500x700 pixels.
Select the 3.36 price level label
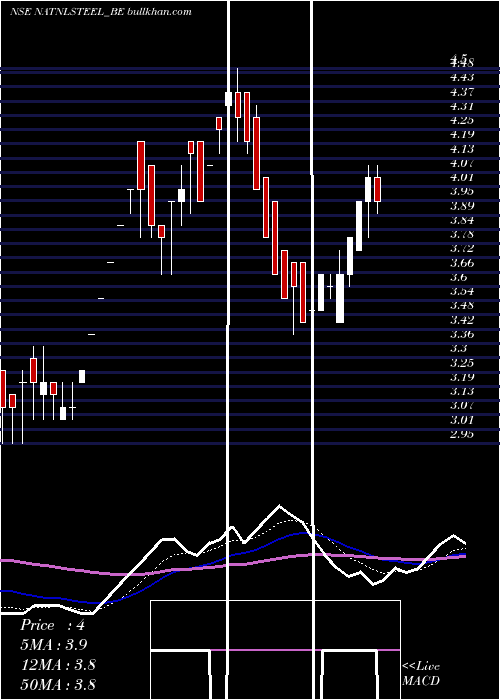462,334
